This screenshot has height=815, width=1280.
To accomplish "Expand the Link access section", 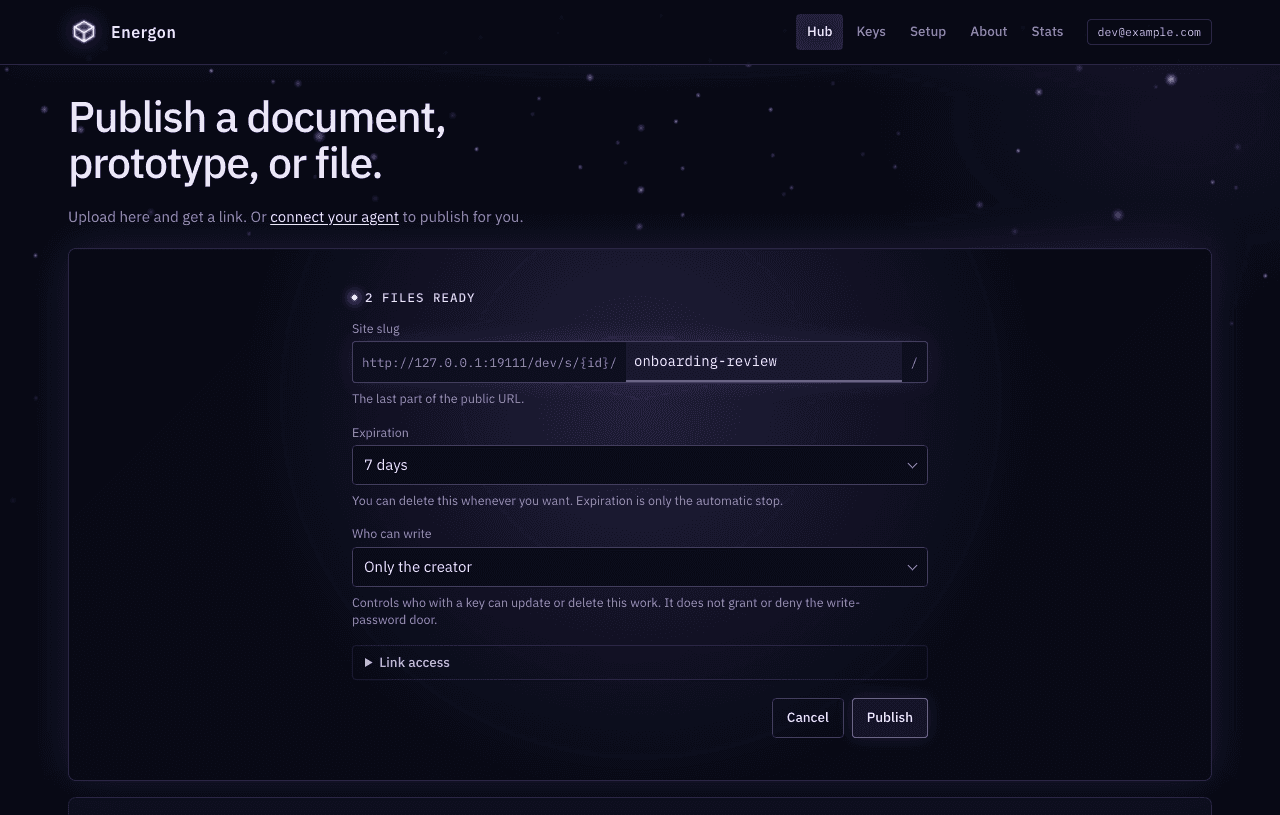I will tap(640, 662).
